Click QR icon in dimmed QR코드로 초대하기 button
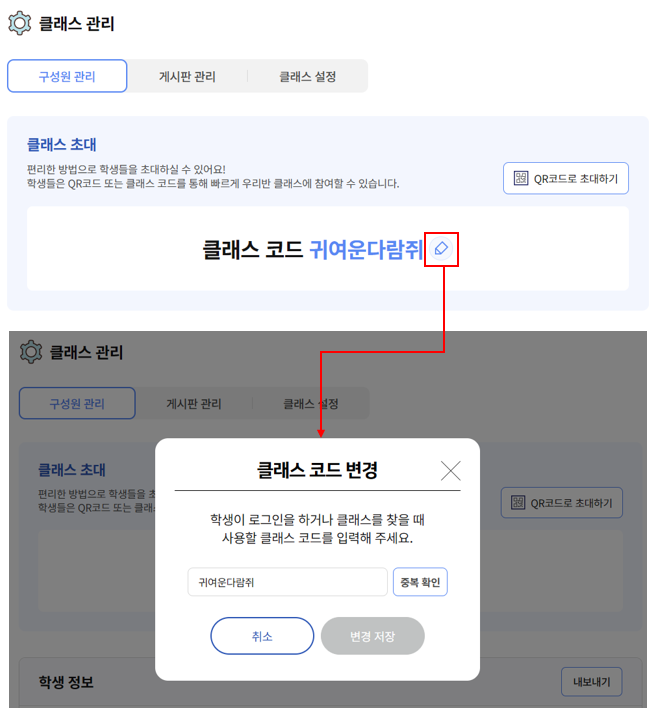This screenshot has width=652, height=713. point(518,502)
